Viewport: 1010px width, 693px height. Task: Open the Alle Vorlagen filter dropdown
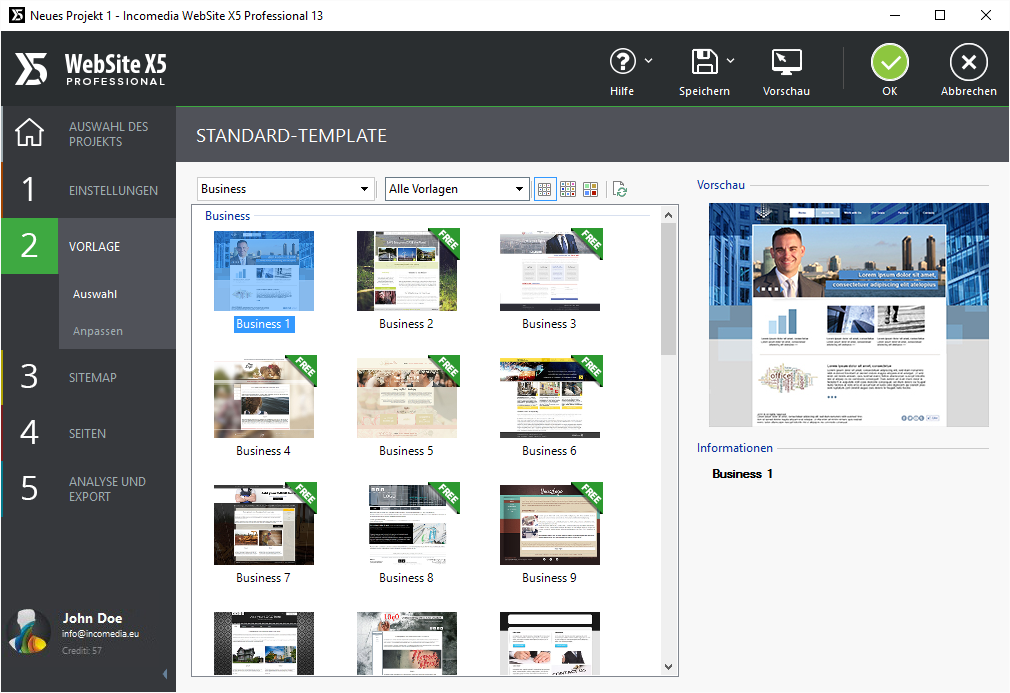[456, 188]
